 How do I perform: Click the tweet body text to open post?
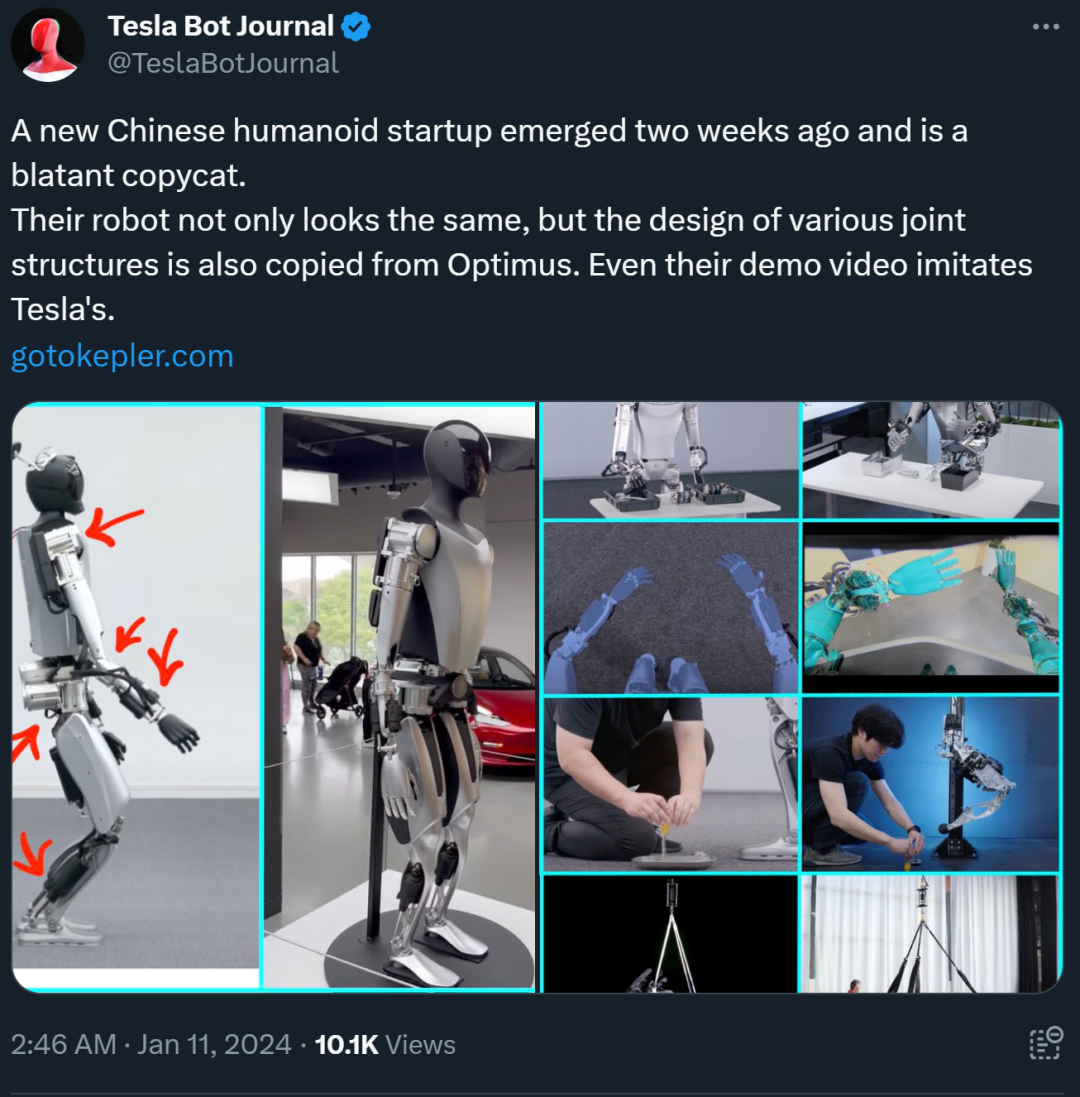click(400, 220)
